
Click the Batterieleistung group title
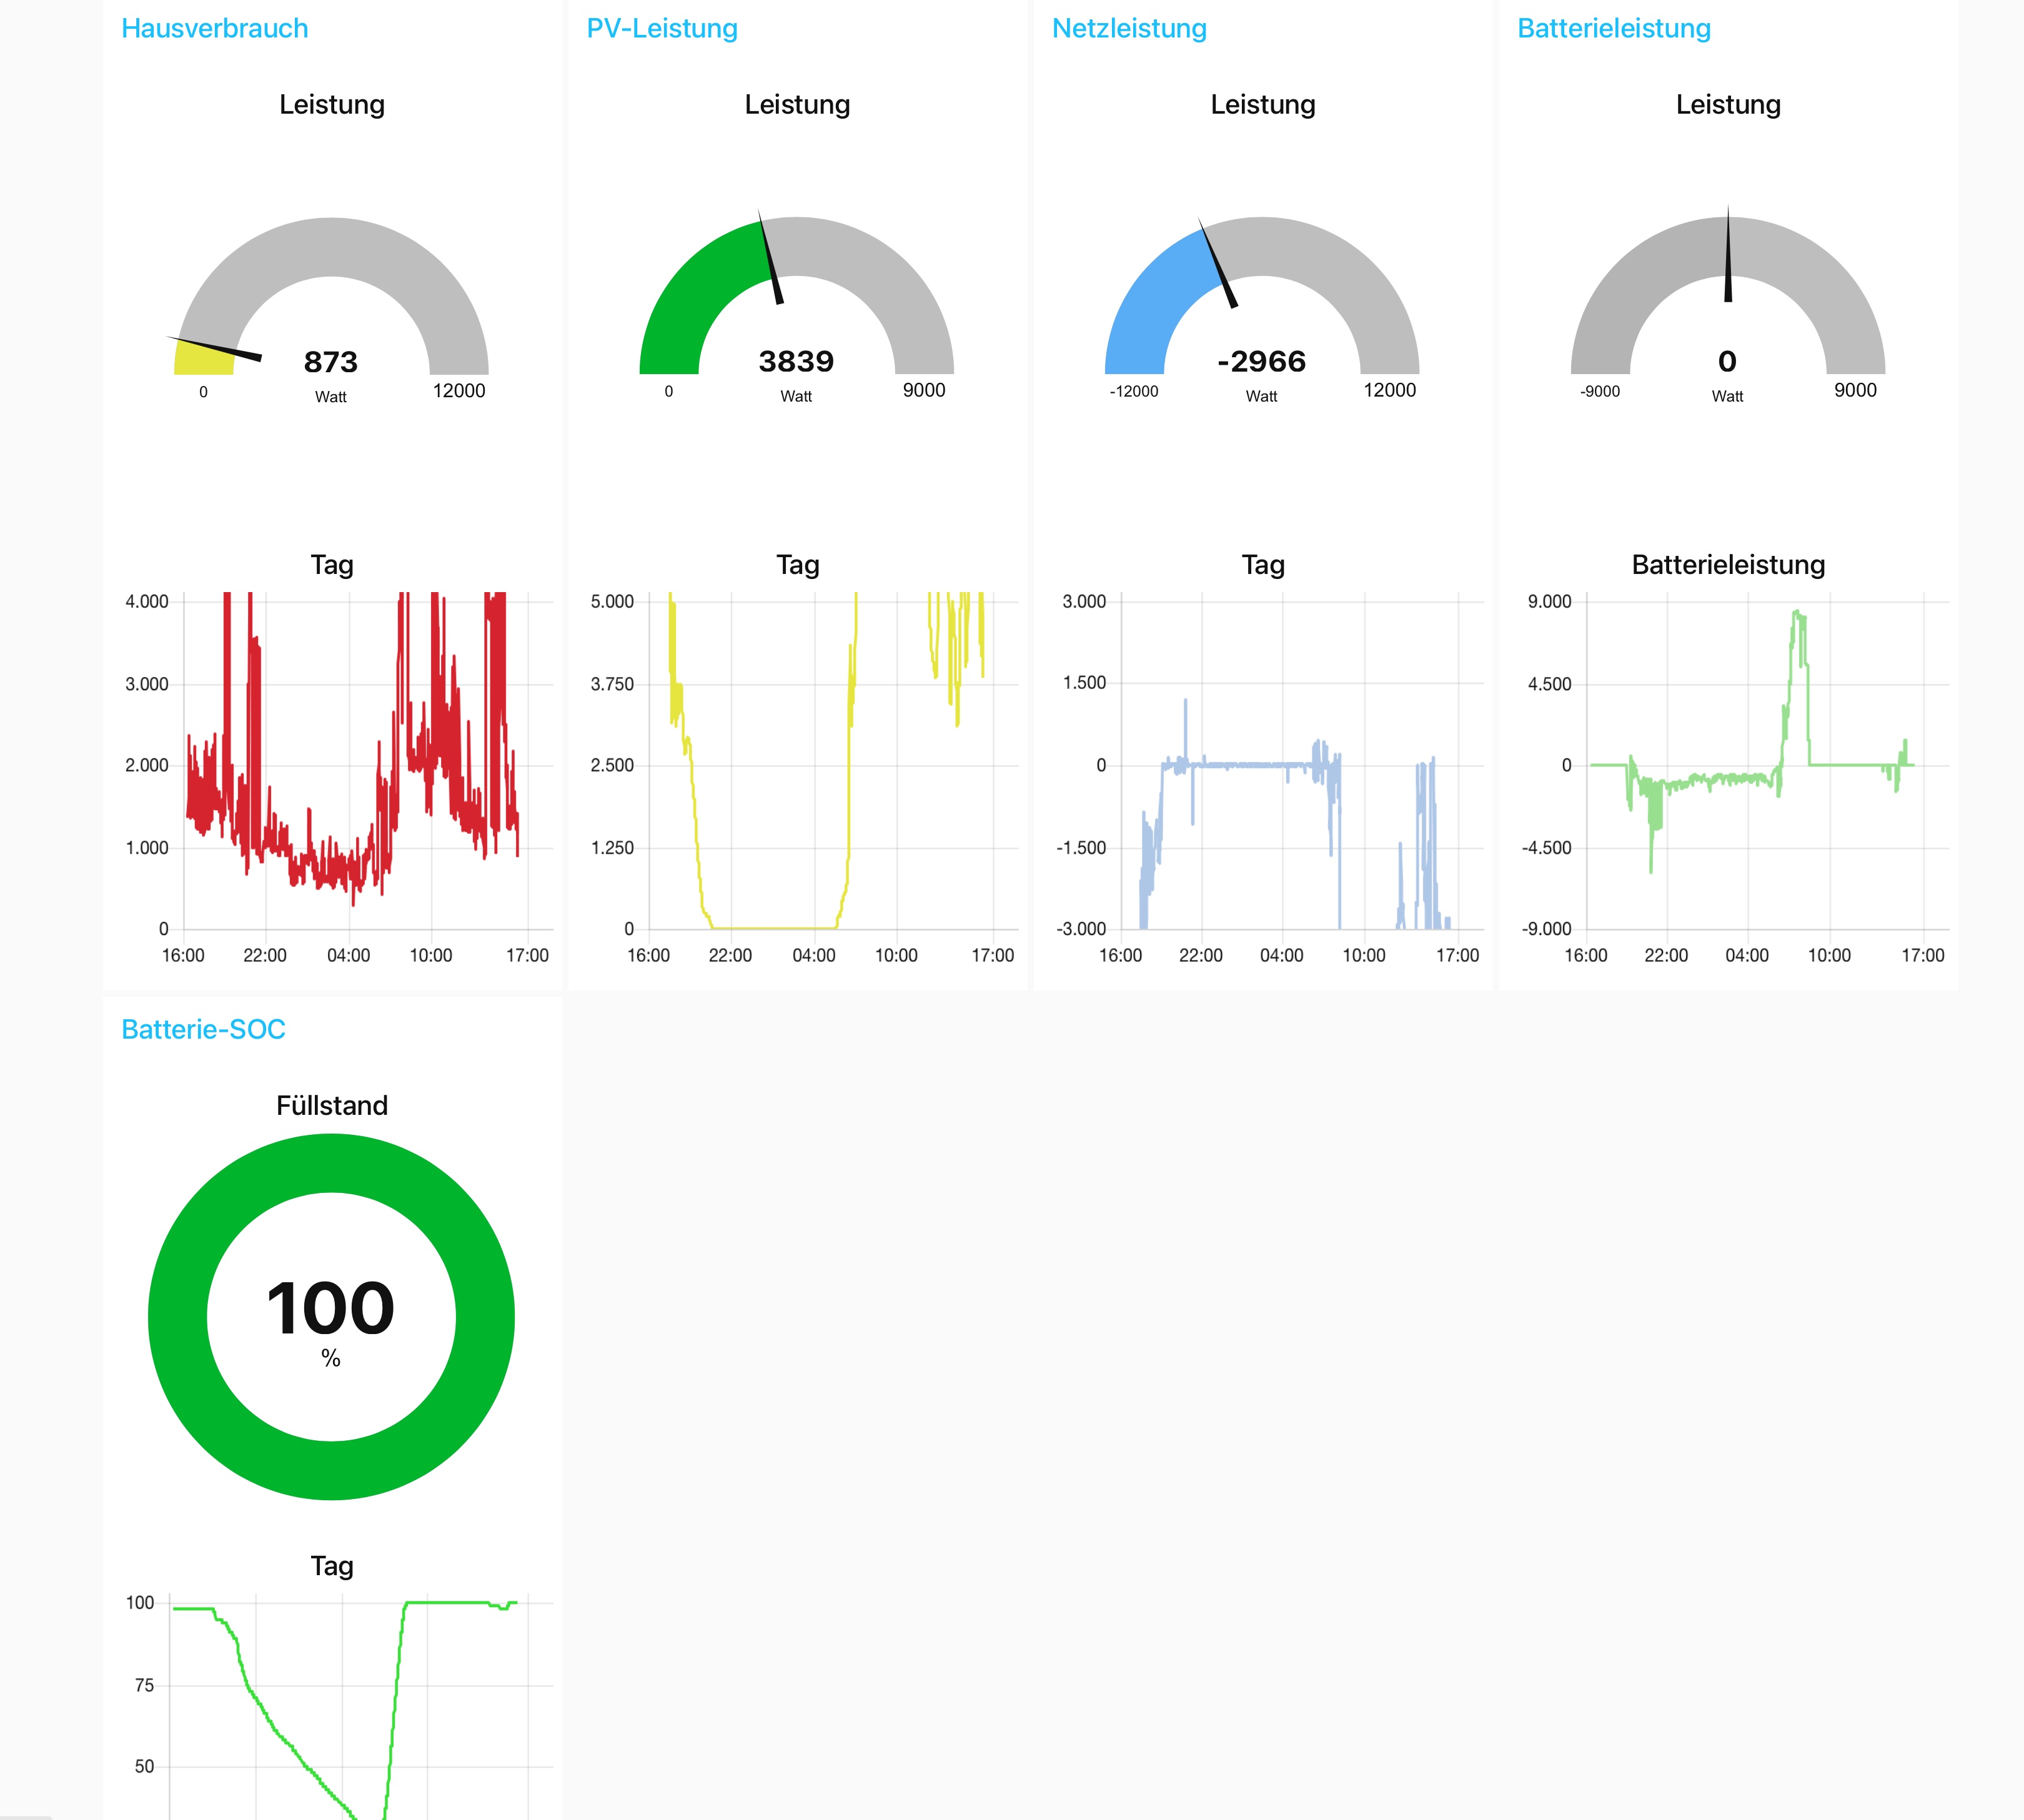1613,28
